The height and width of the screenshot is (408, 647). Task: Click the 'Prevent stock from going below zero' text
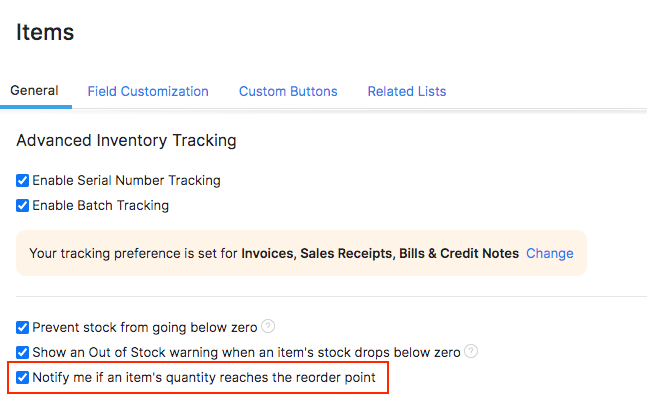click(x=145, y=327)
